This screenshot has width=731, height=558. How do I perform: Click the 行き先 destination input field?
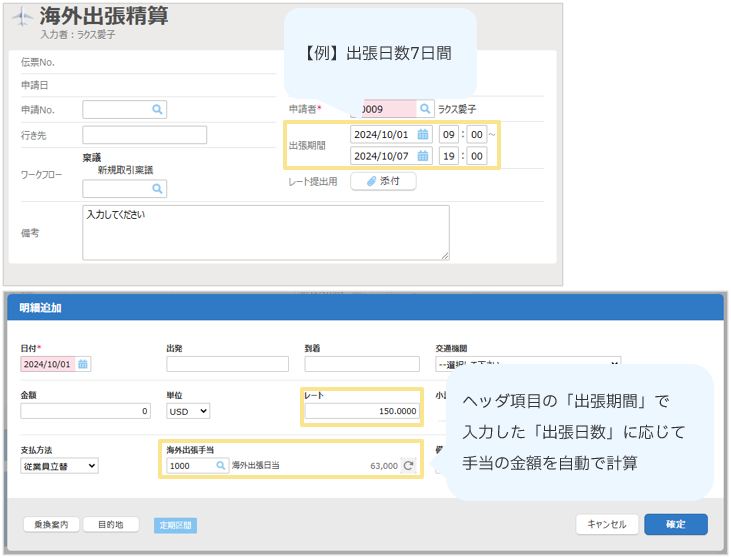click(144, 135)
